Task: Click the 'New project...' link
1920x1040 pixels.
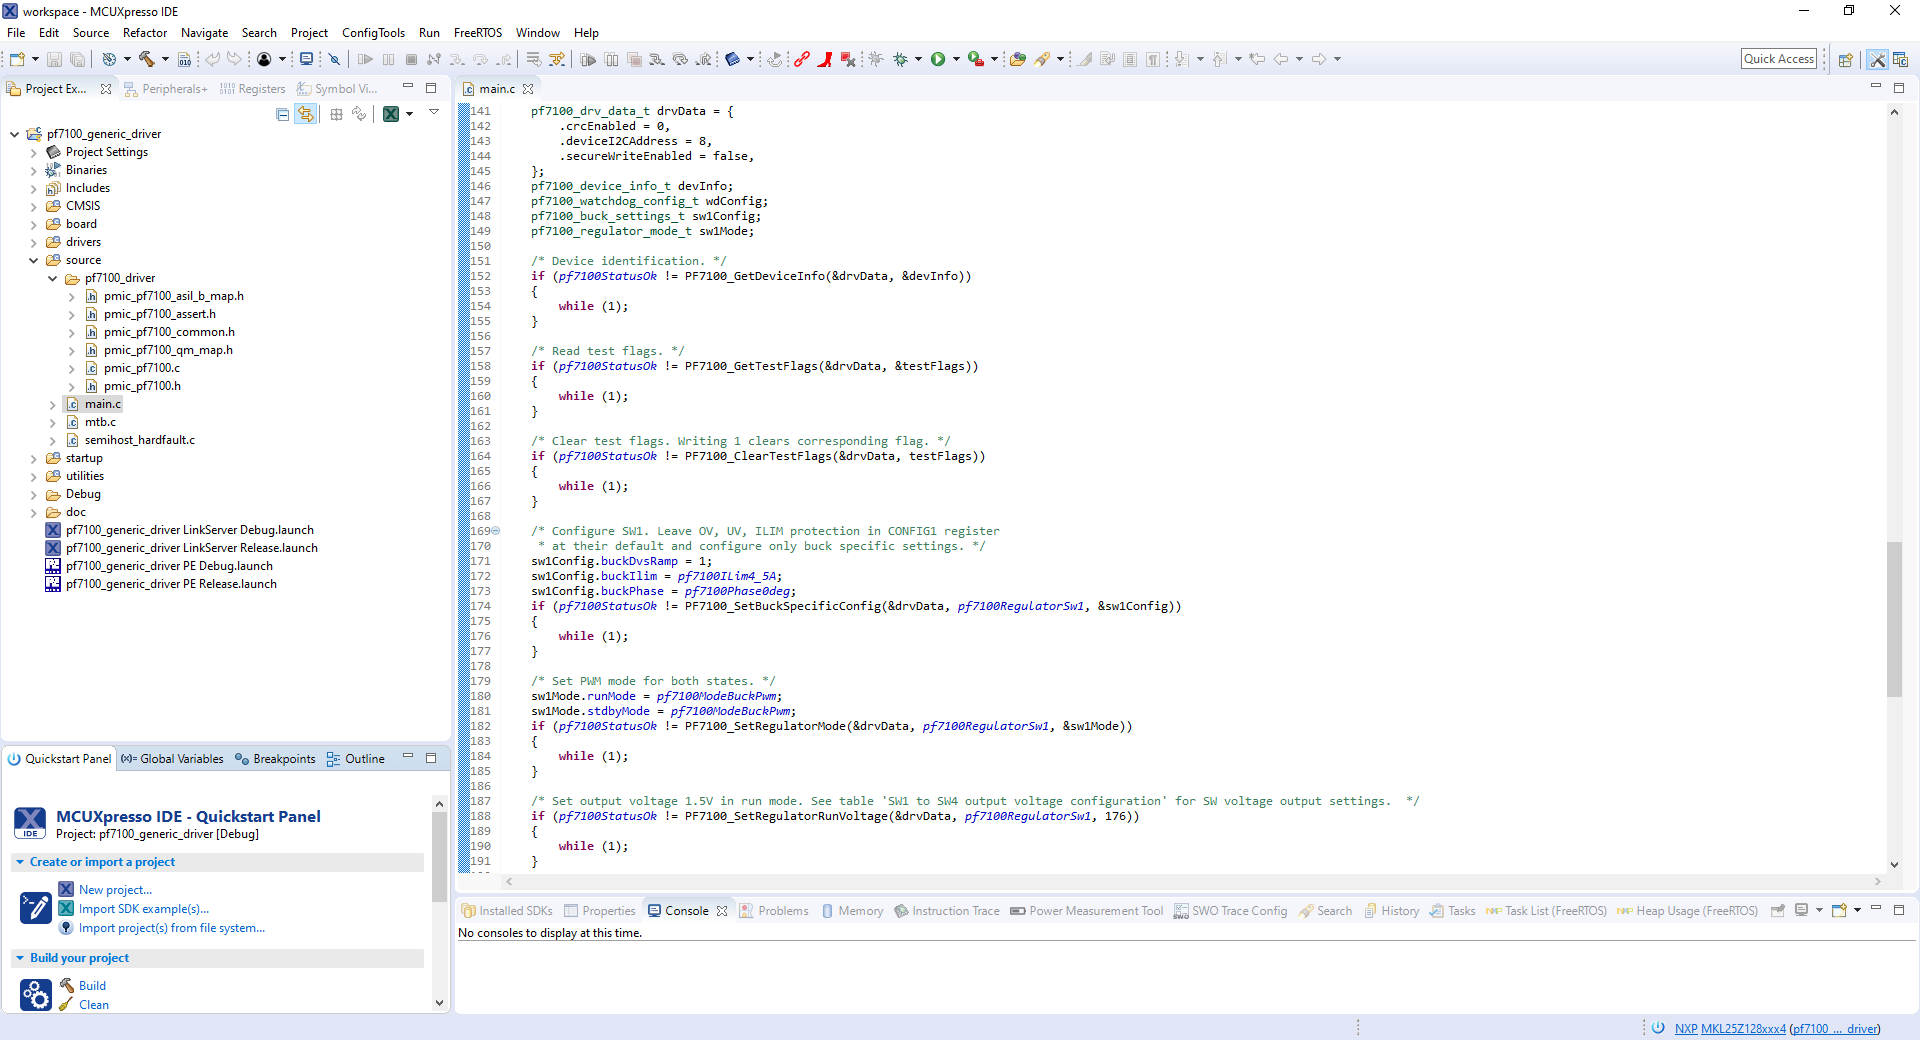Action: tap(115, 890)
